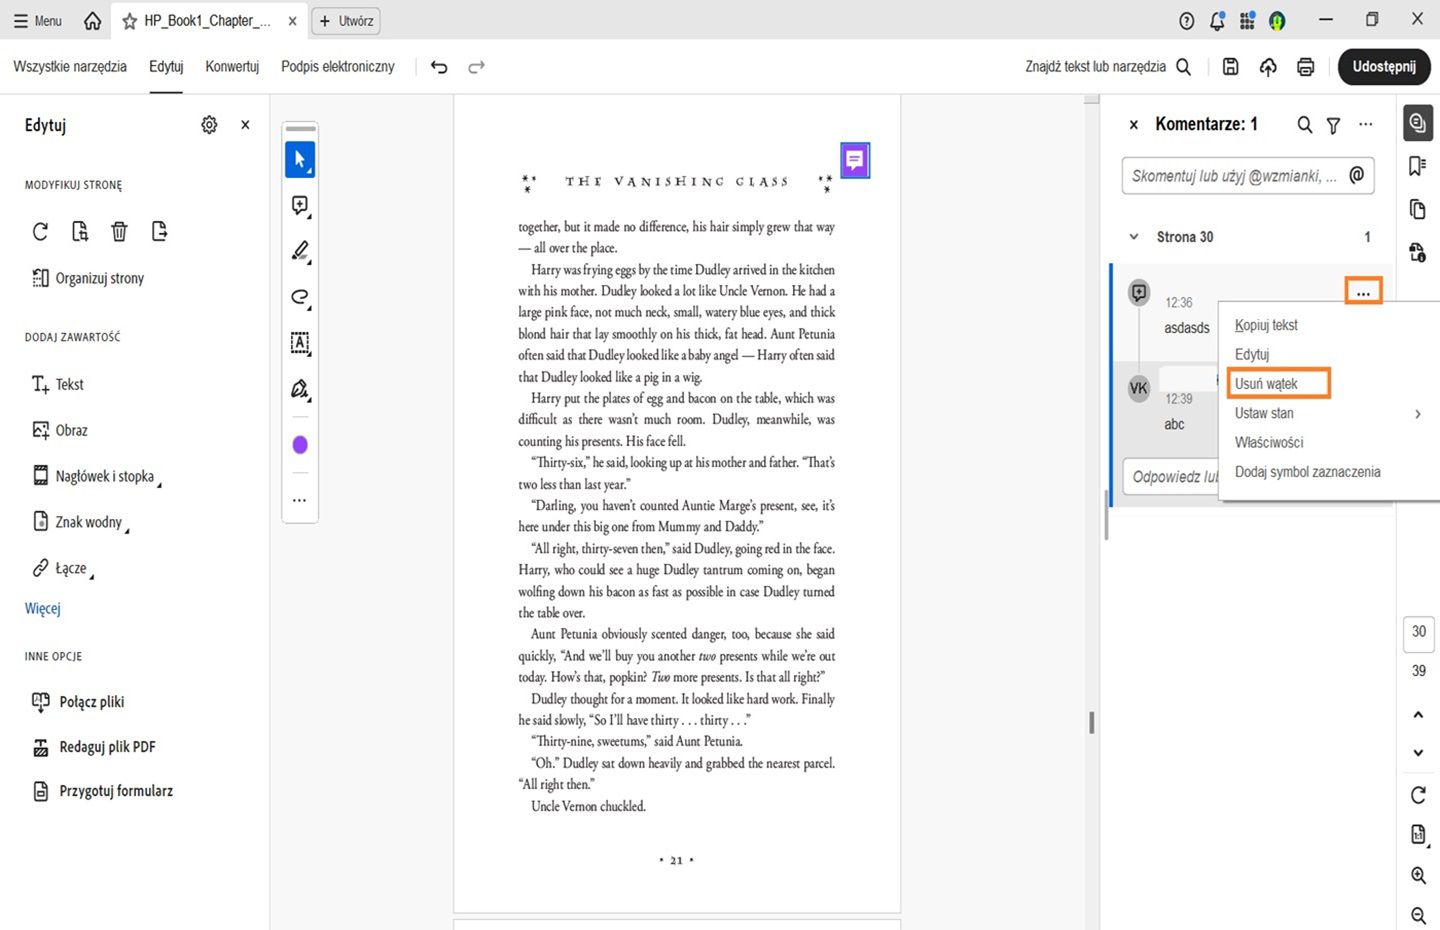Viewport: 1440px width, 930px height.
Task: Expand Nagłówek i stopka options
Action: coord(96,476)
